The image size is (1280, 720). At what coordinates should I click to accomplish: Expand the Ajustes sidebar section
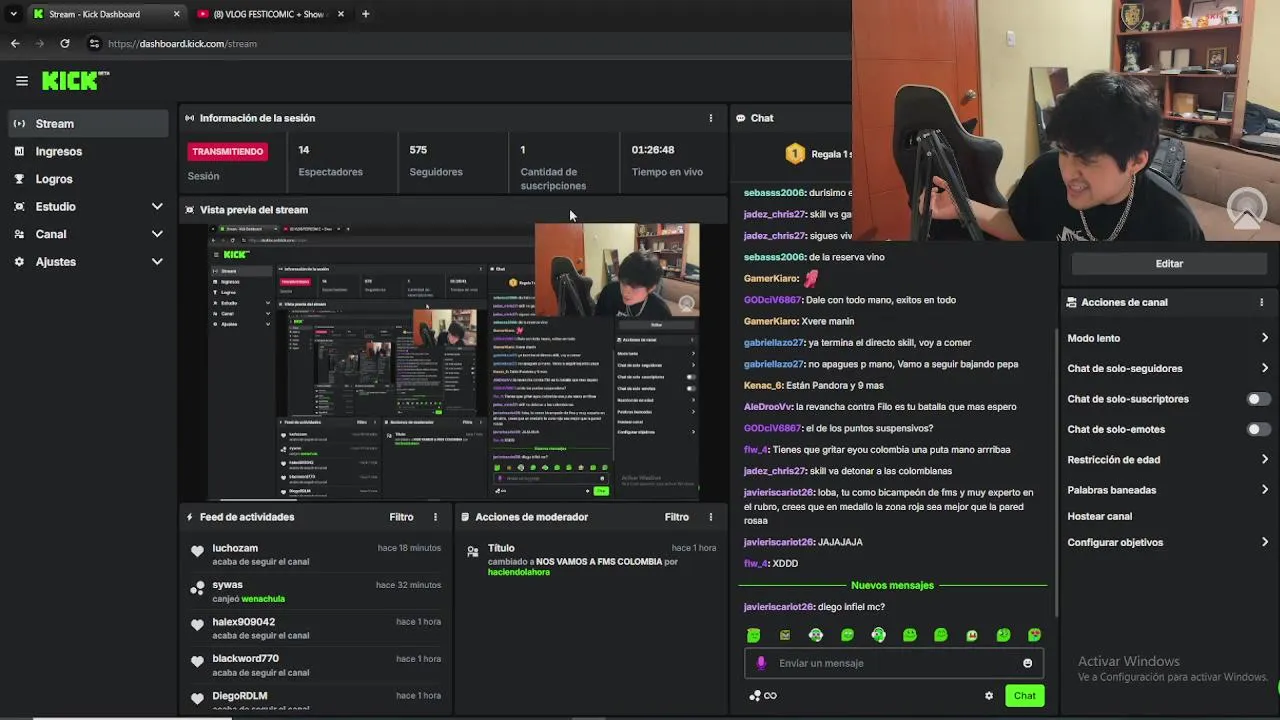[x=89, y=262]
